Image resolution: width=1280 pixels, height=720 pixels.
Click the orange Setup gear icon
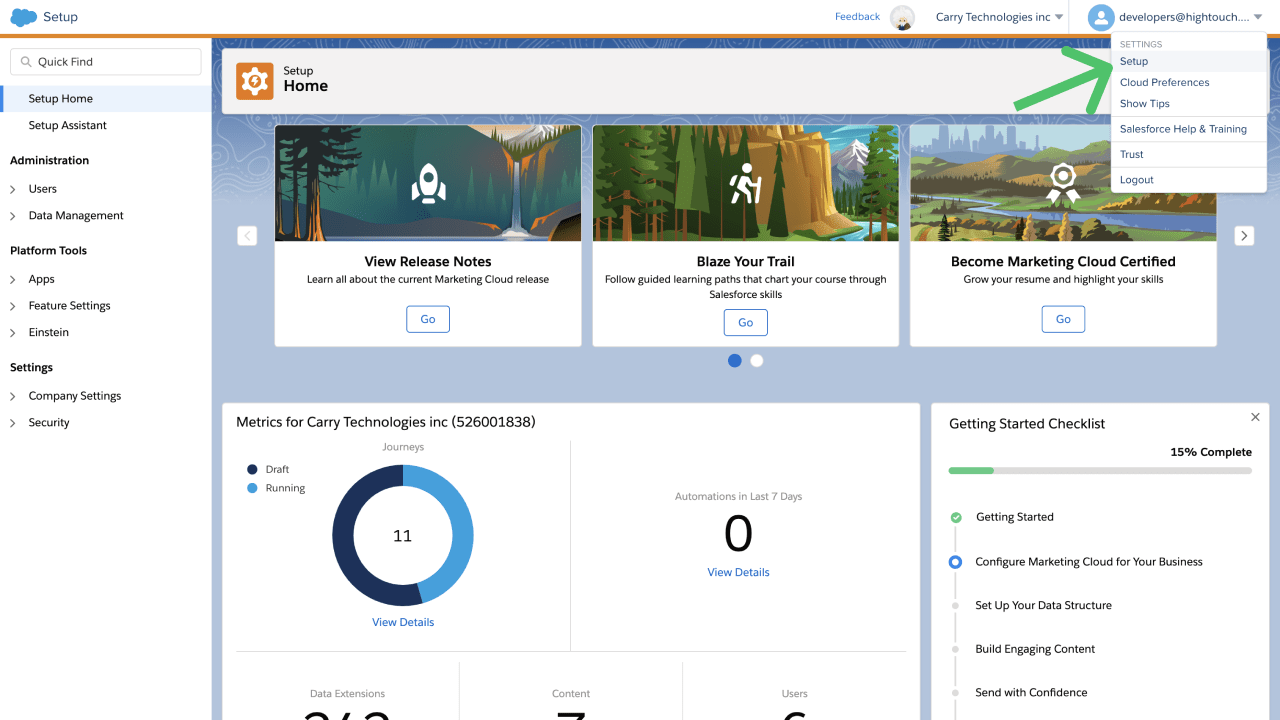pyautogui.click(x=255, y=81)
